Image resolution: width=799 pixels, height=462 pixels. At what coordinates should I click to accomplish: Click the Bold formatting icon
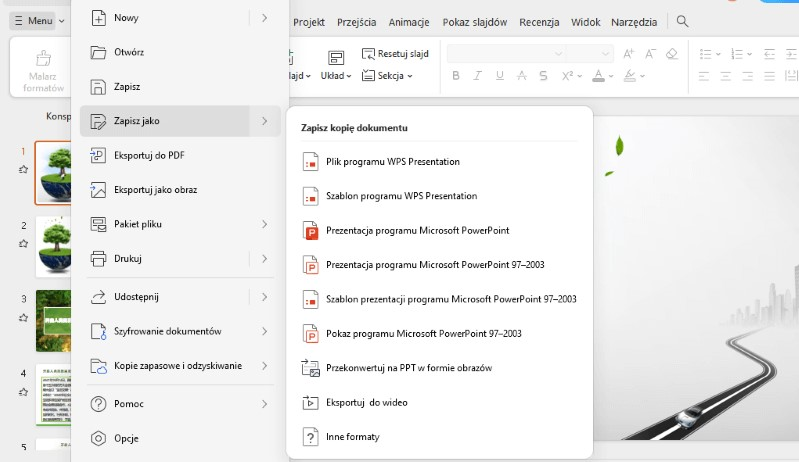point(456,76)
